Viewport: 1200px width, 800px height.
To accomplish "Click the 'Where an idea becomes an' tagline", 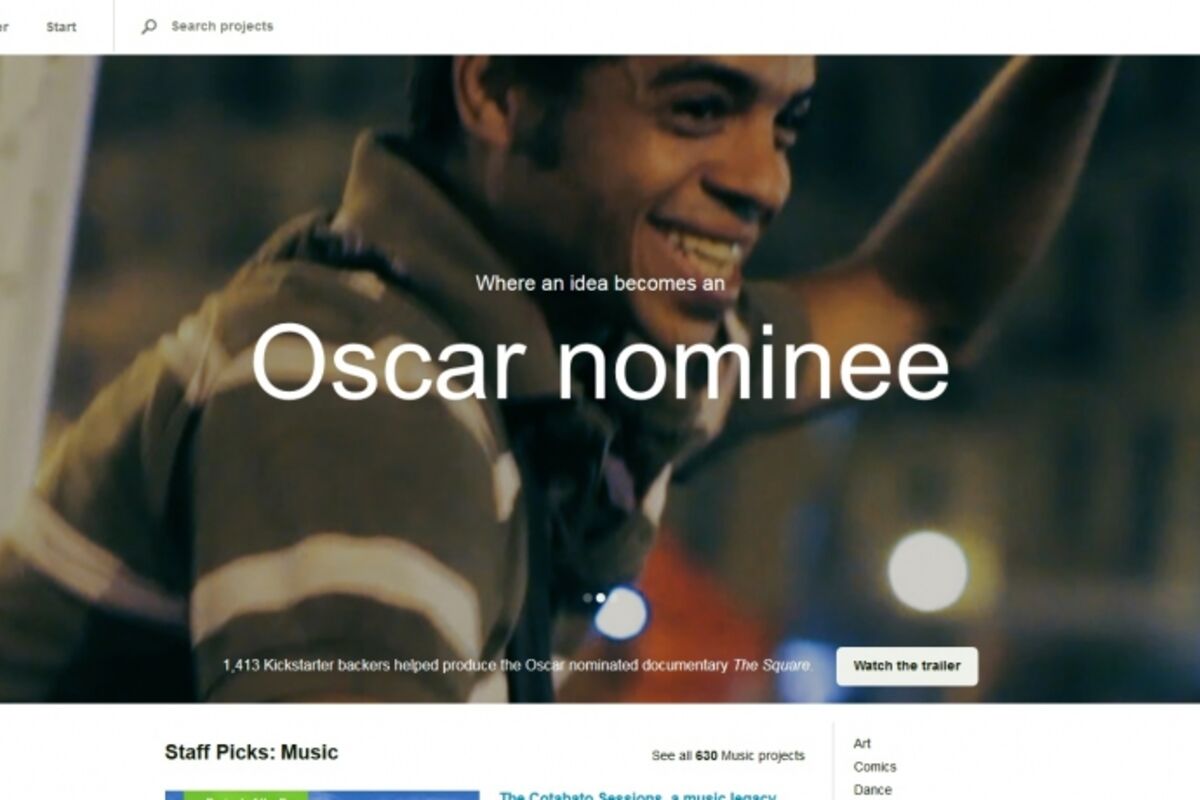I will click(600, 284).
